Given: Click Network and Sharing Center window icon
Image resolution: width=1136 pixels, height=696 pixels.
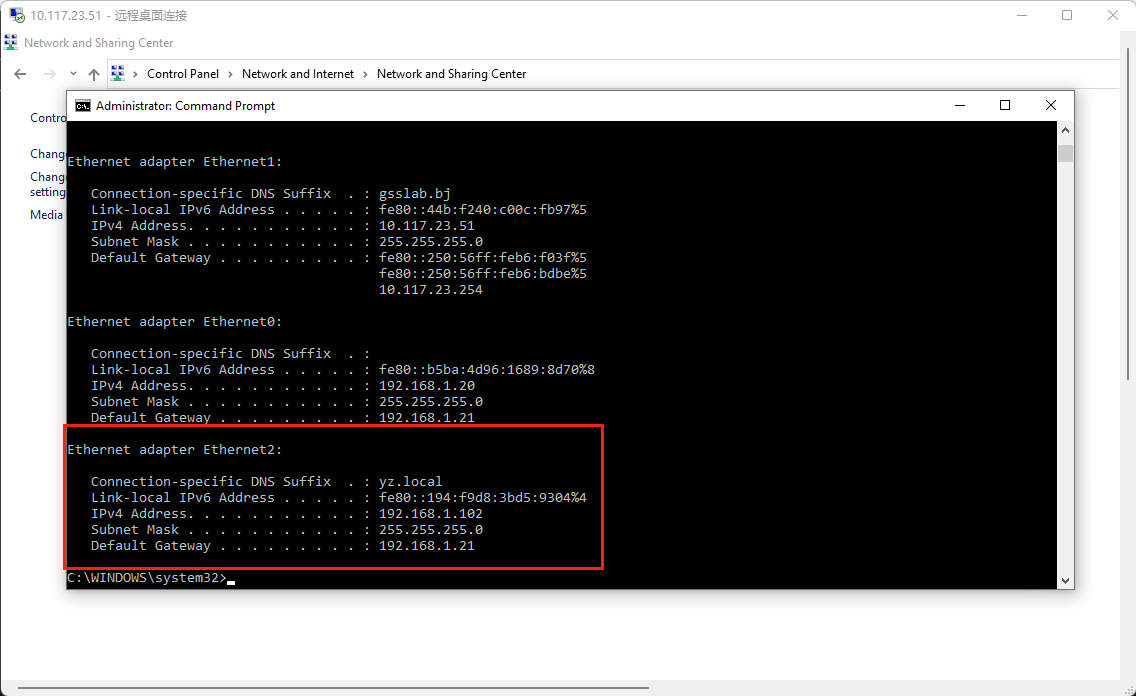Looking at the screenshot, I should pos(11,43).
